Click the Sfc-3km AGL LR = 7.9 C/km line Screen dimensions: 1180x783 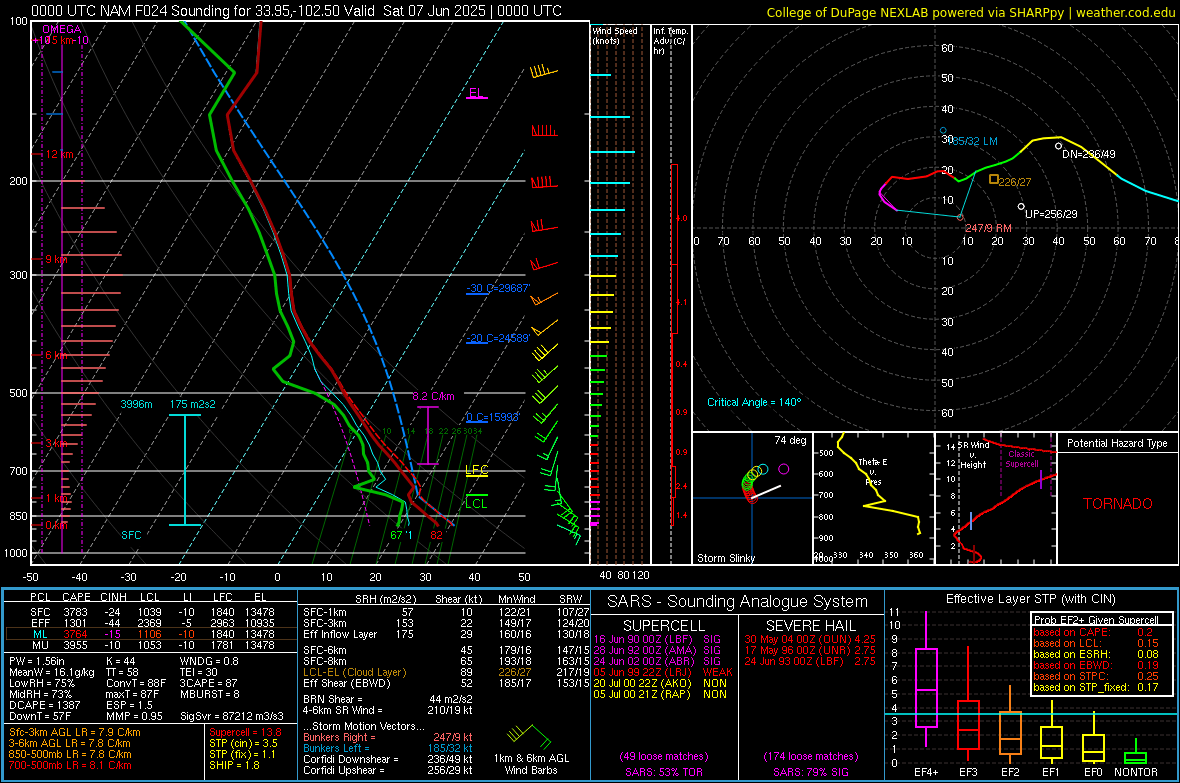pos(75,733)
